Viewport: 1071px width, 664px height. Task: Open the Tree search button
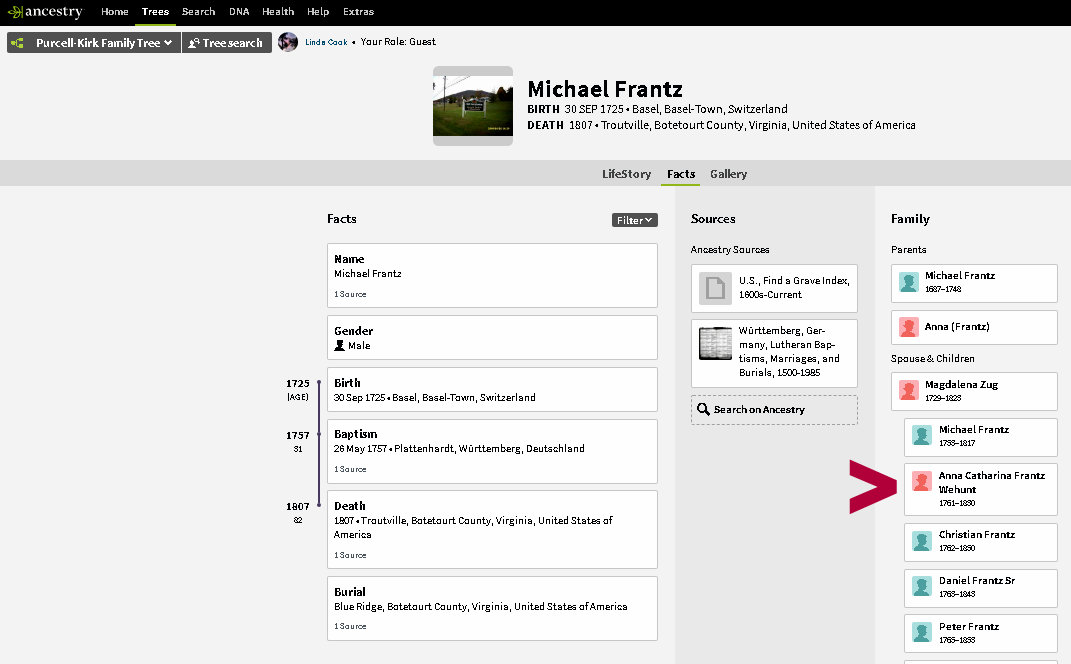[226, 43]
